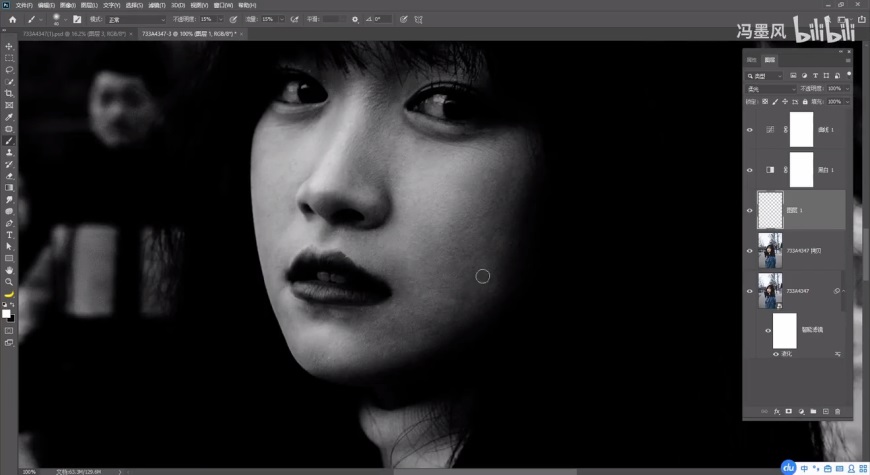This screenshot has width=870, height=475.
Task: Switch to the 属性 panel tab
Action: tap(752, 60)
